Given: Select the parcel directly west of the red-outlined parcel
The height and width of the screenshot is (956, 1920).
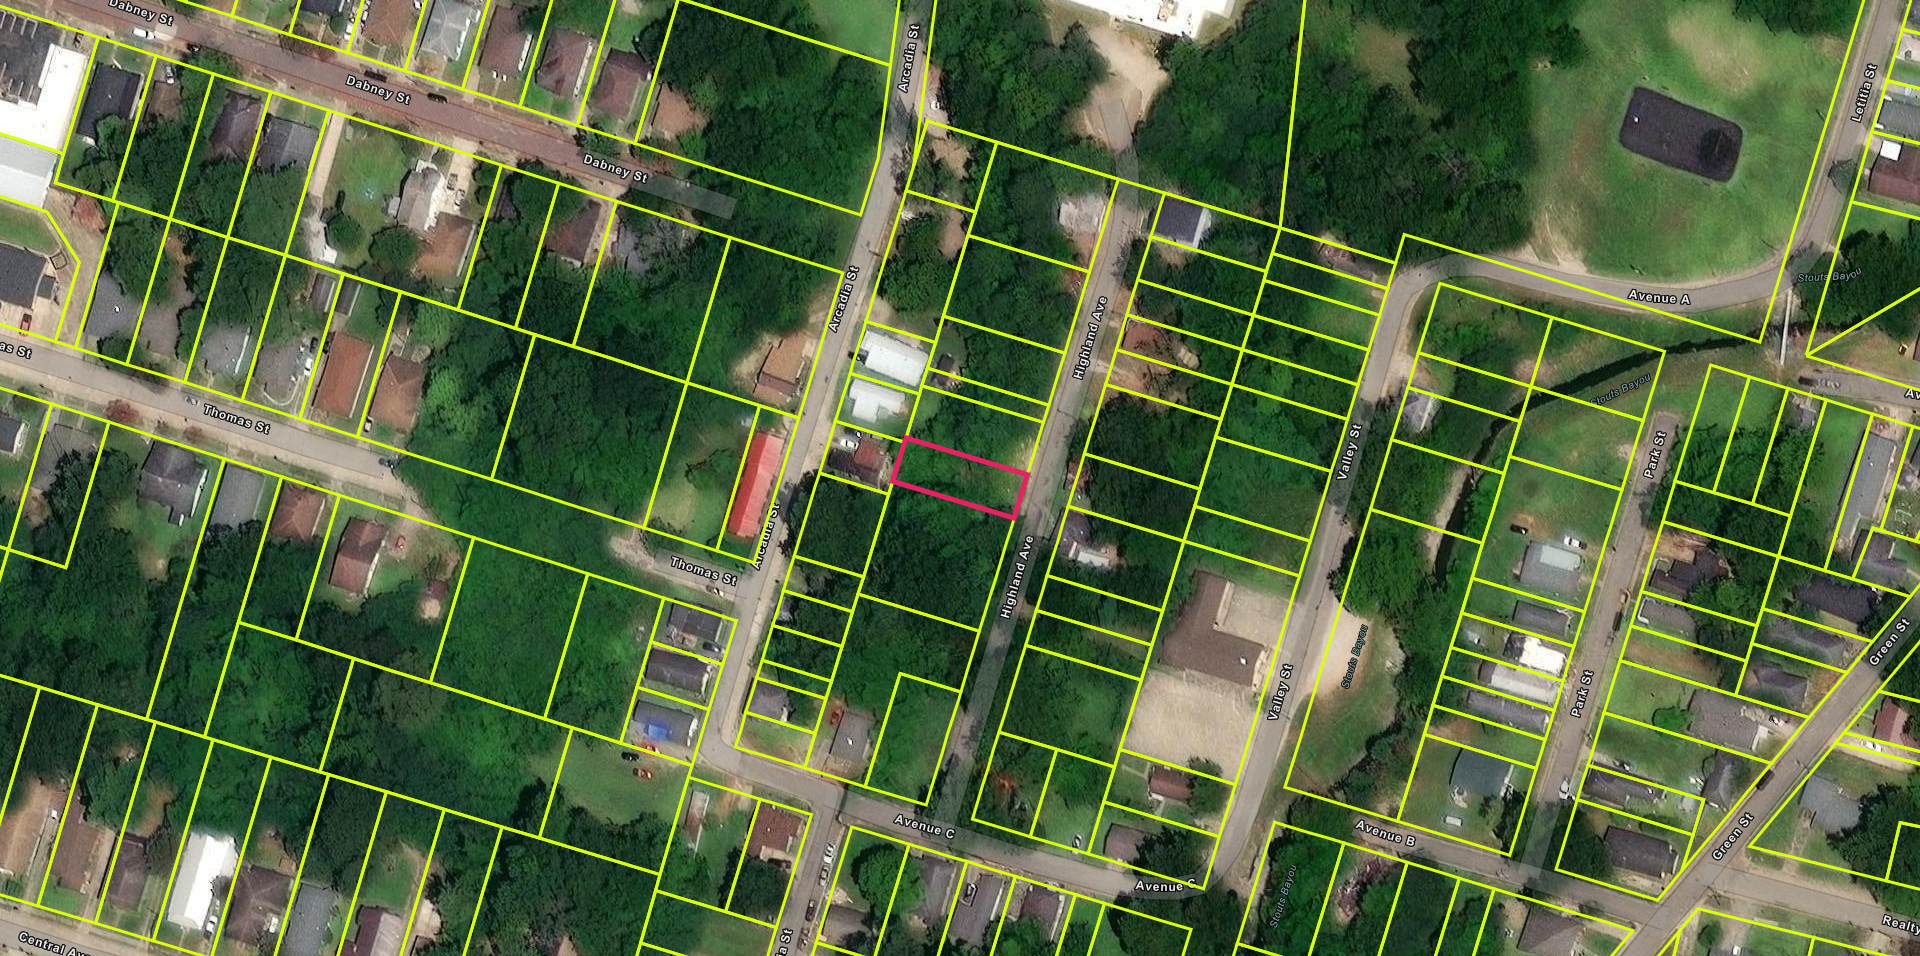Looking at the screenshot, I should [858, 458].
